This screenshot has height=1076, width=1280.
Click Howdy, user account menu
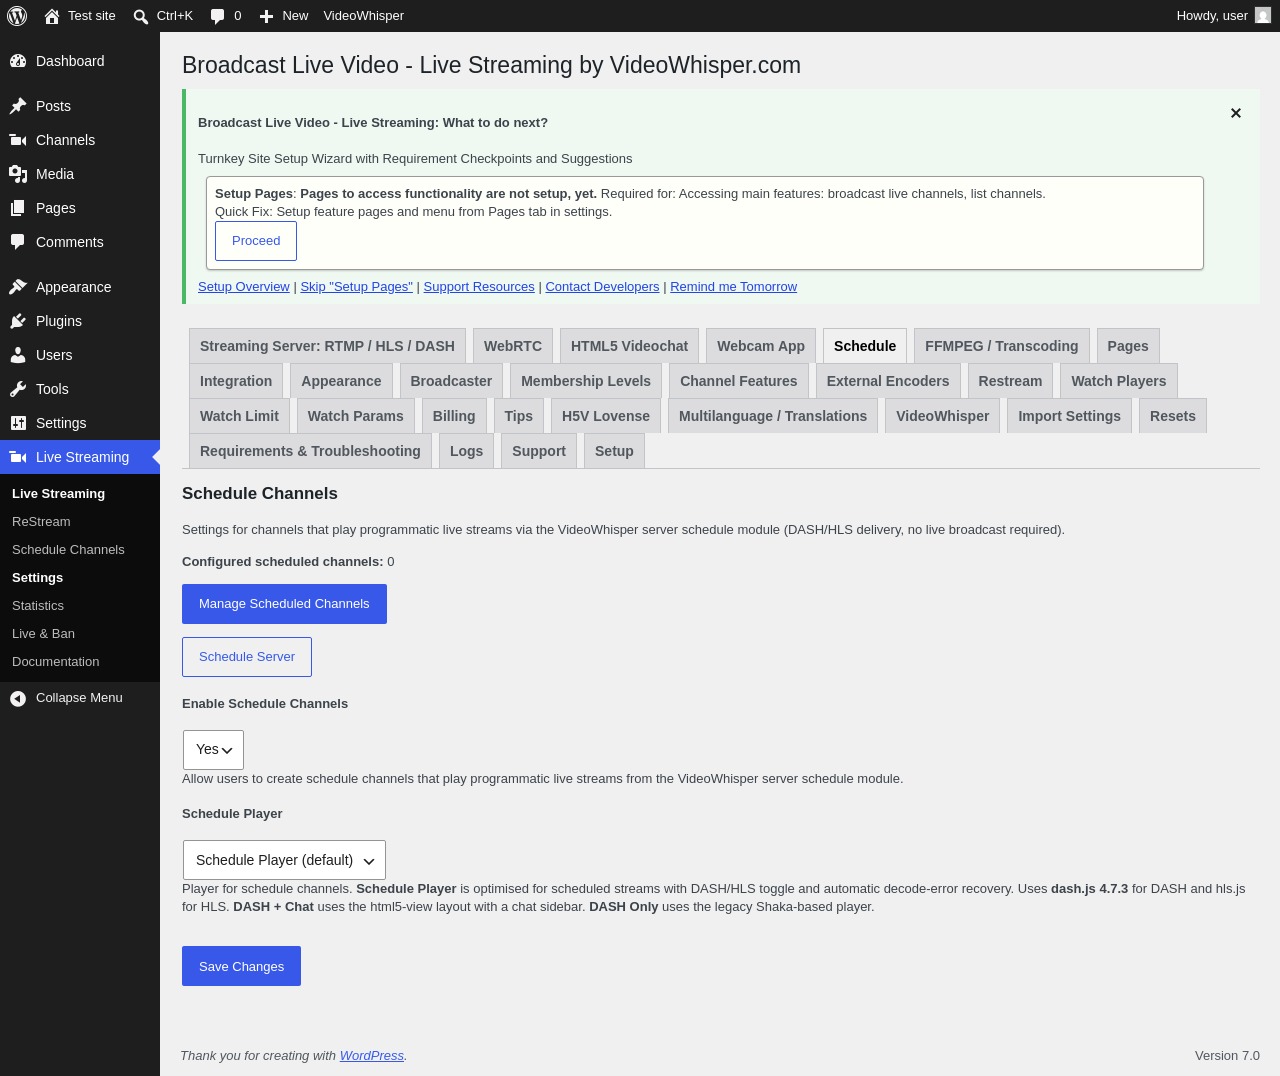point(1223,16)
